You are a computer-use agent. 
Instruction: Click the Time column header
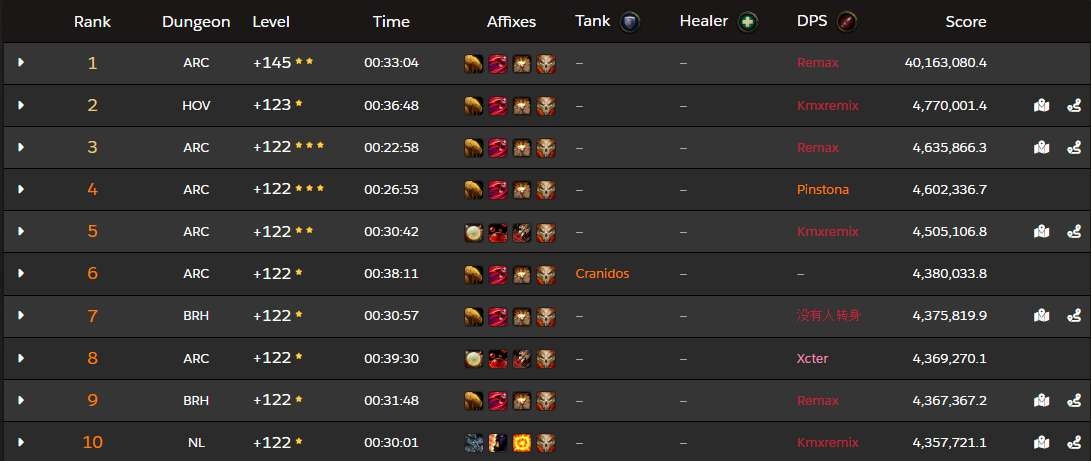click(391, 21)
